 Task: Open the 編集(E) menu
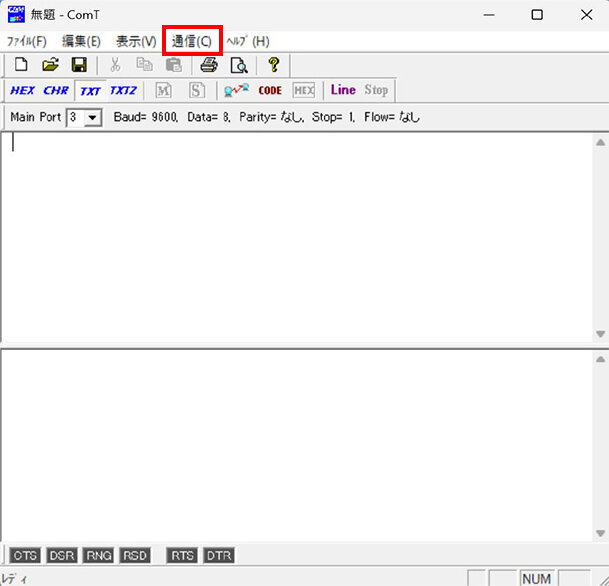click(x=81, y=41)
